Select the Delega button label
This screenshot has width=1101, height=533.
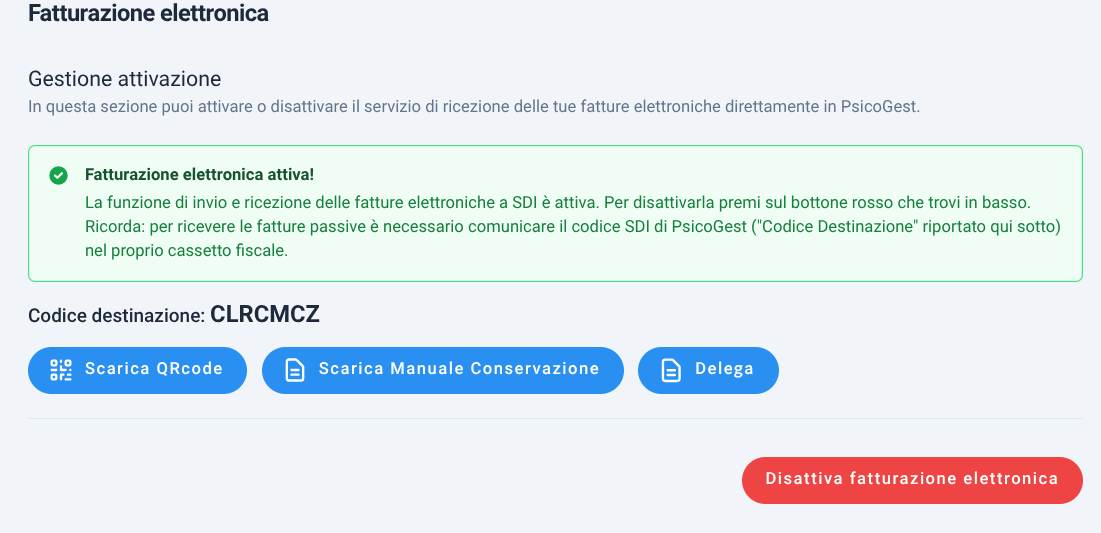click(724, 369)
